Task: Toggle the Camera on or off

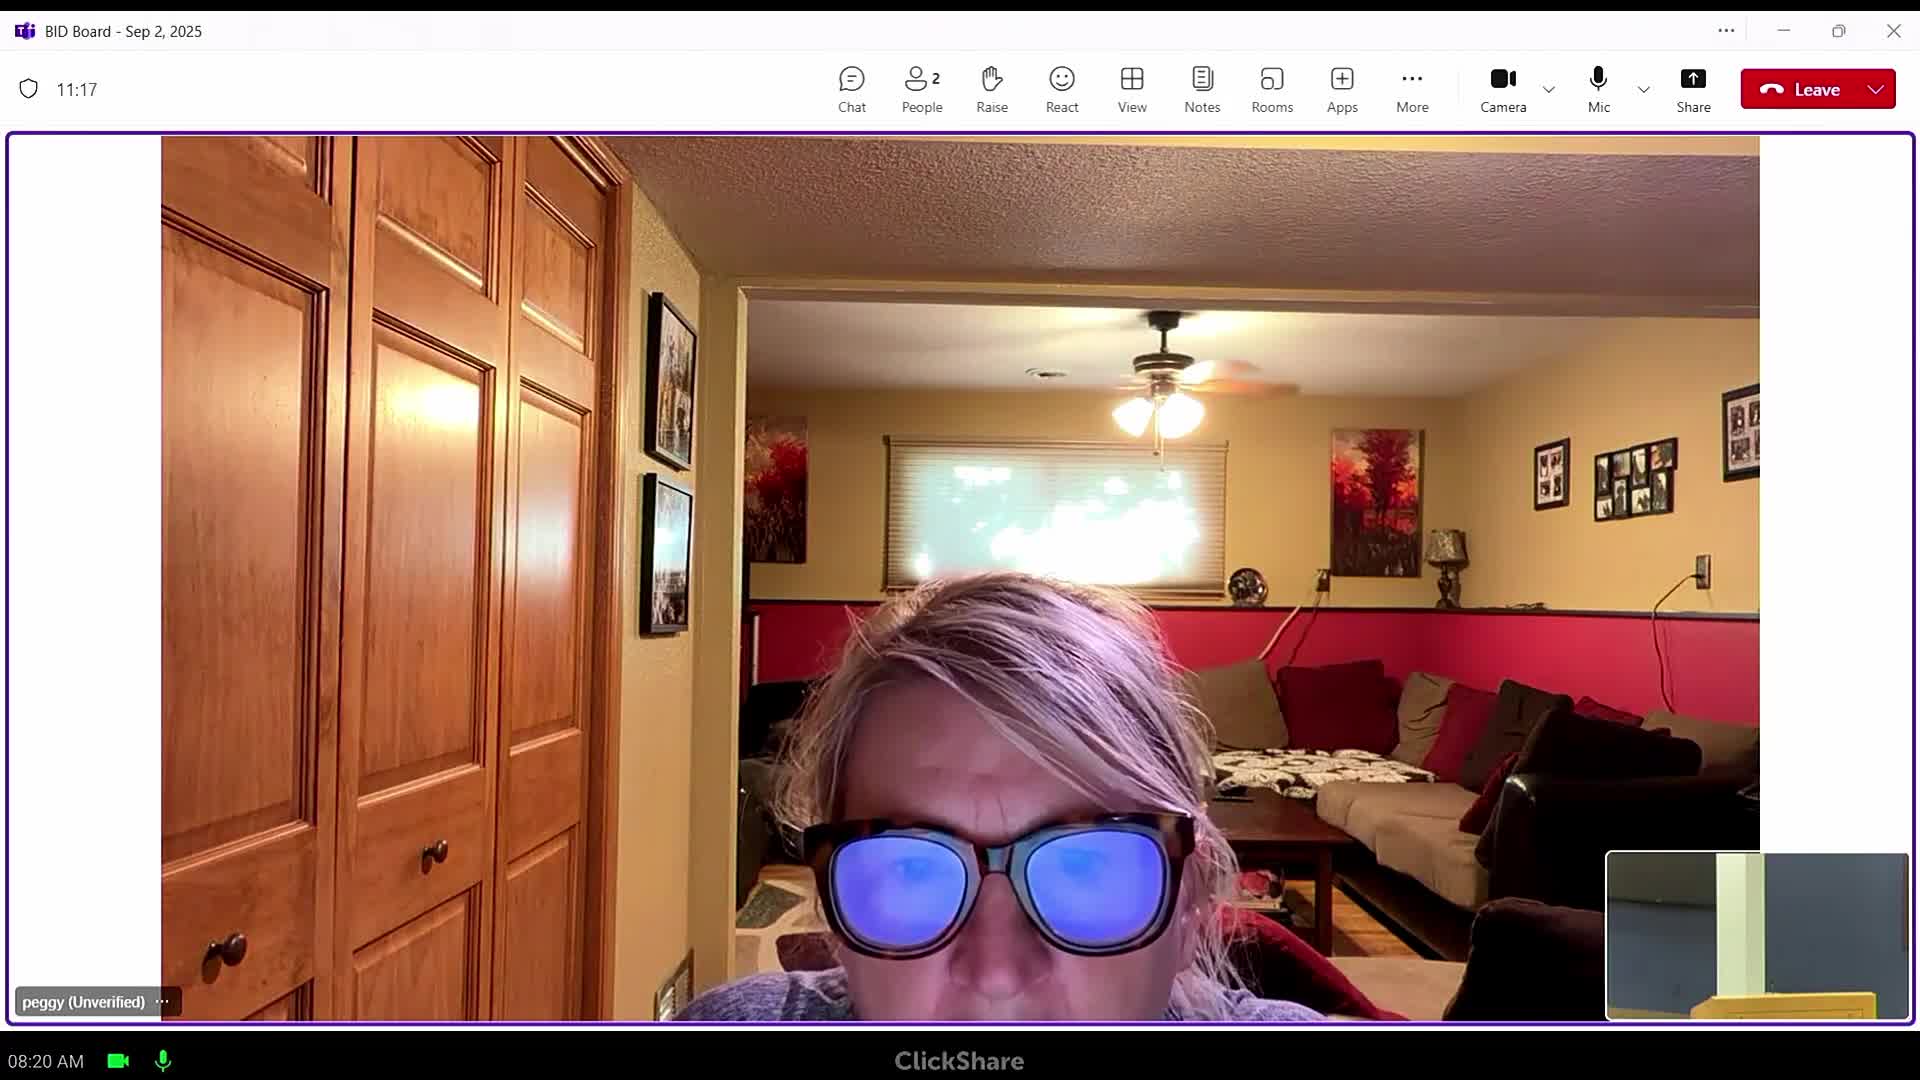Action: click(1502, 89)
